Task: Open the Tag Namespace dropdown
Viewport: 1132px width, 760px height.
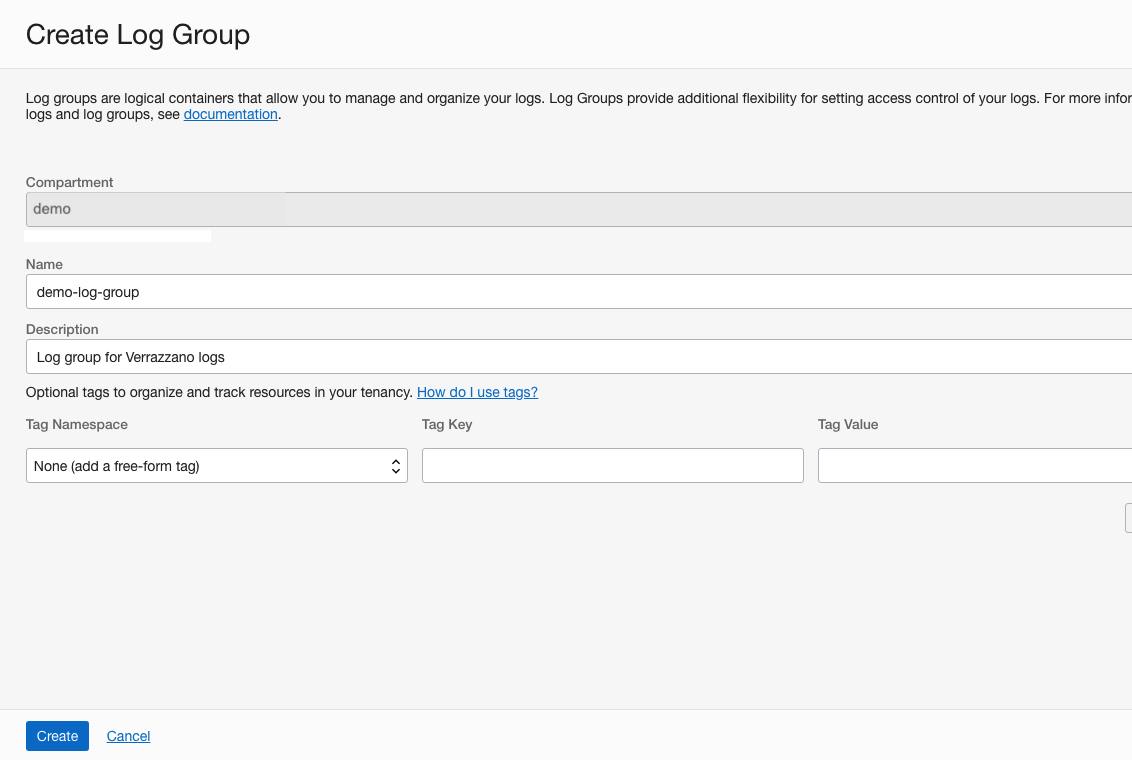Action: pos(216,465)
